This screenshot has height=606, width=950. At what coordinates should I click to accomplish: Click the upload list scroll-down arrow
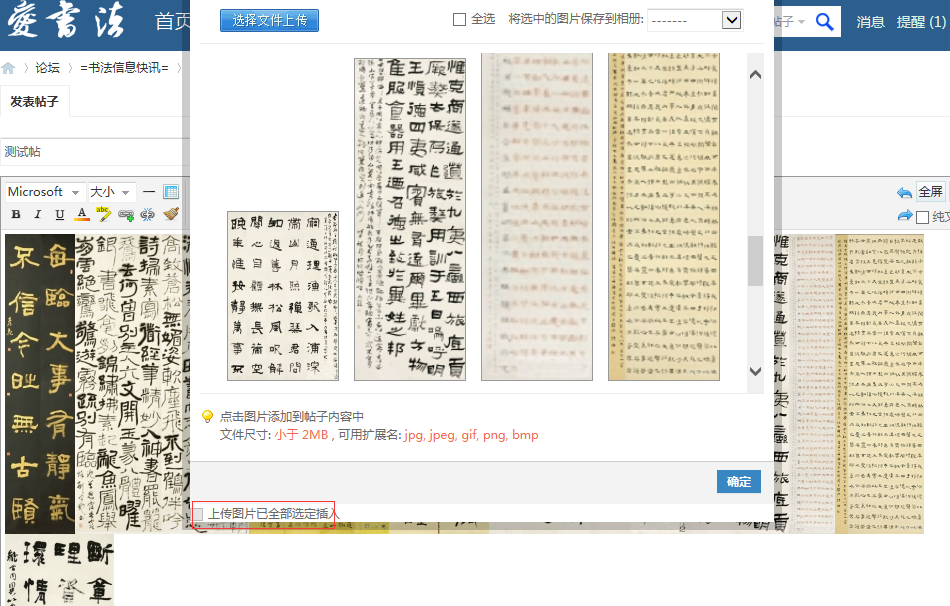tap(755, 371)
